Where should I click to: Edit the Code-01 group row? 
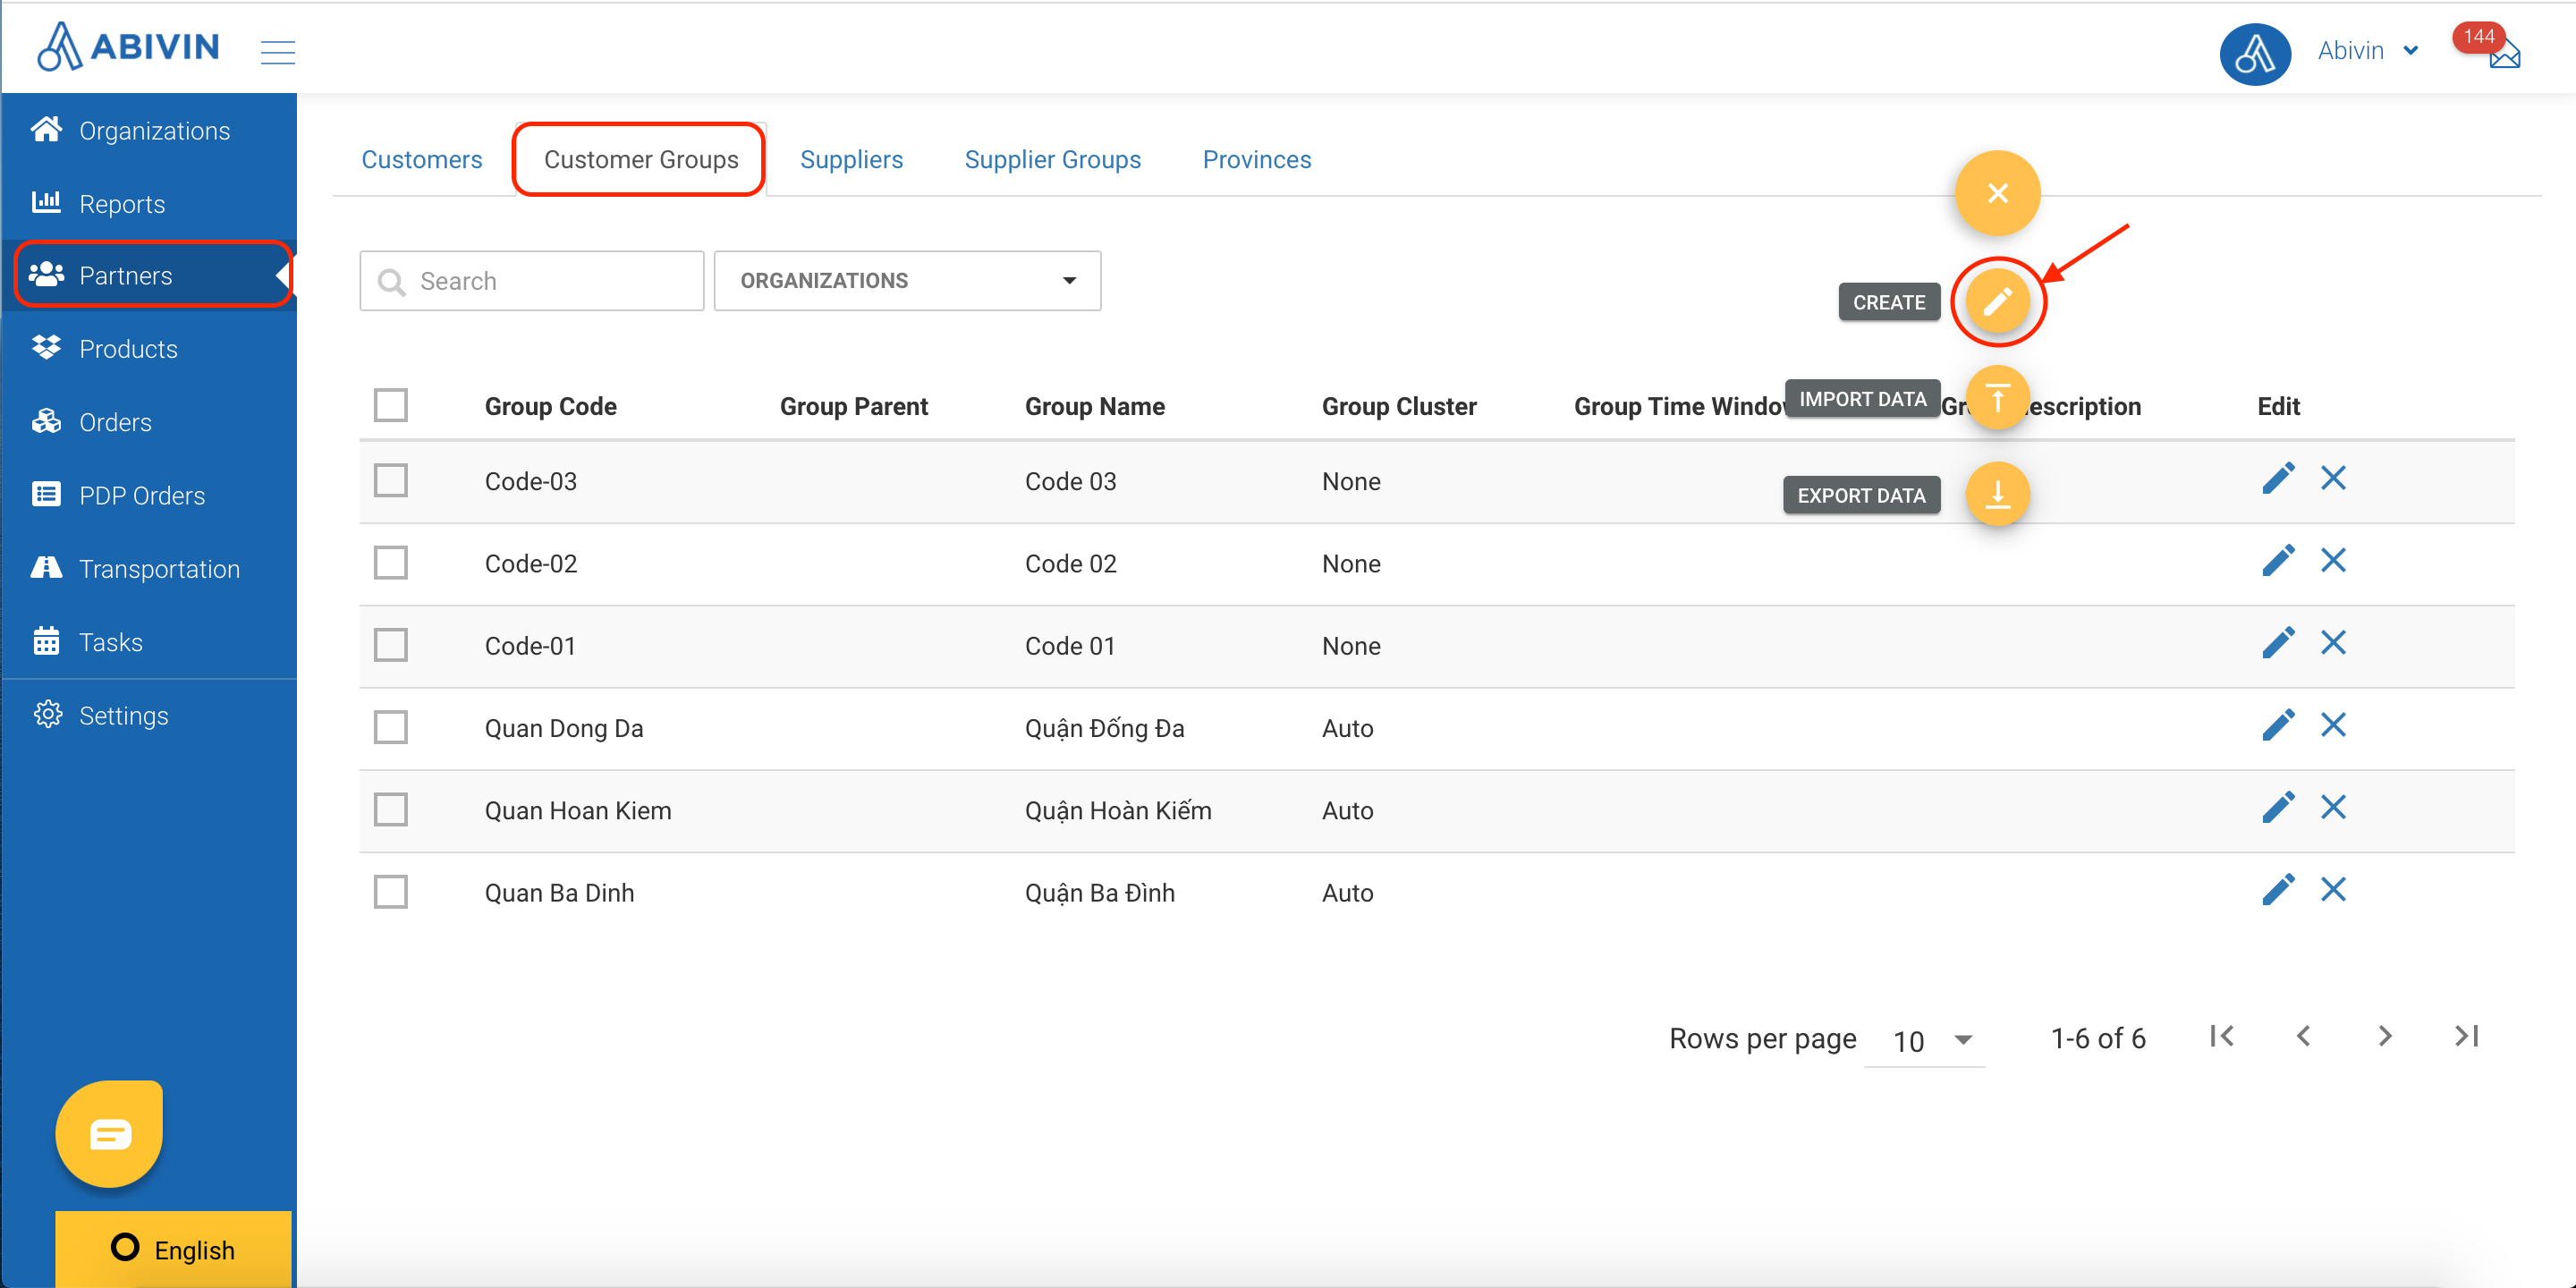pyautogui.click(x=2278, y=643)
